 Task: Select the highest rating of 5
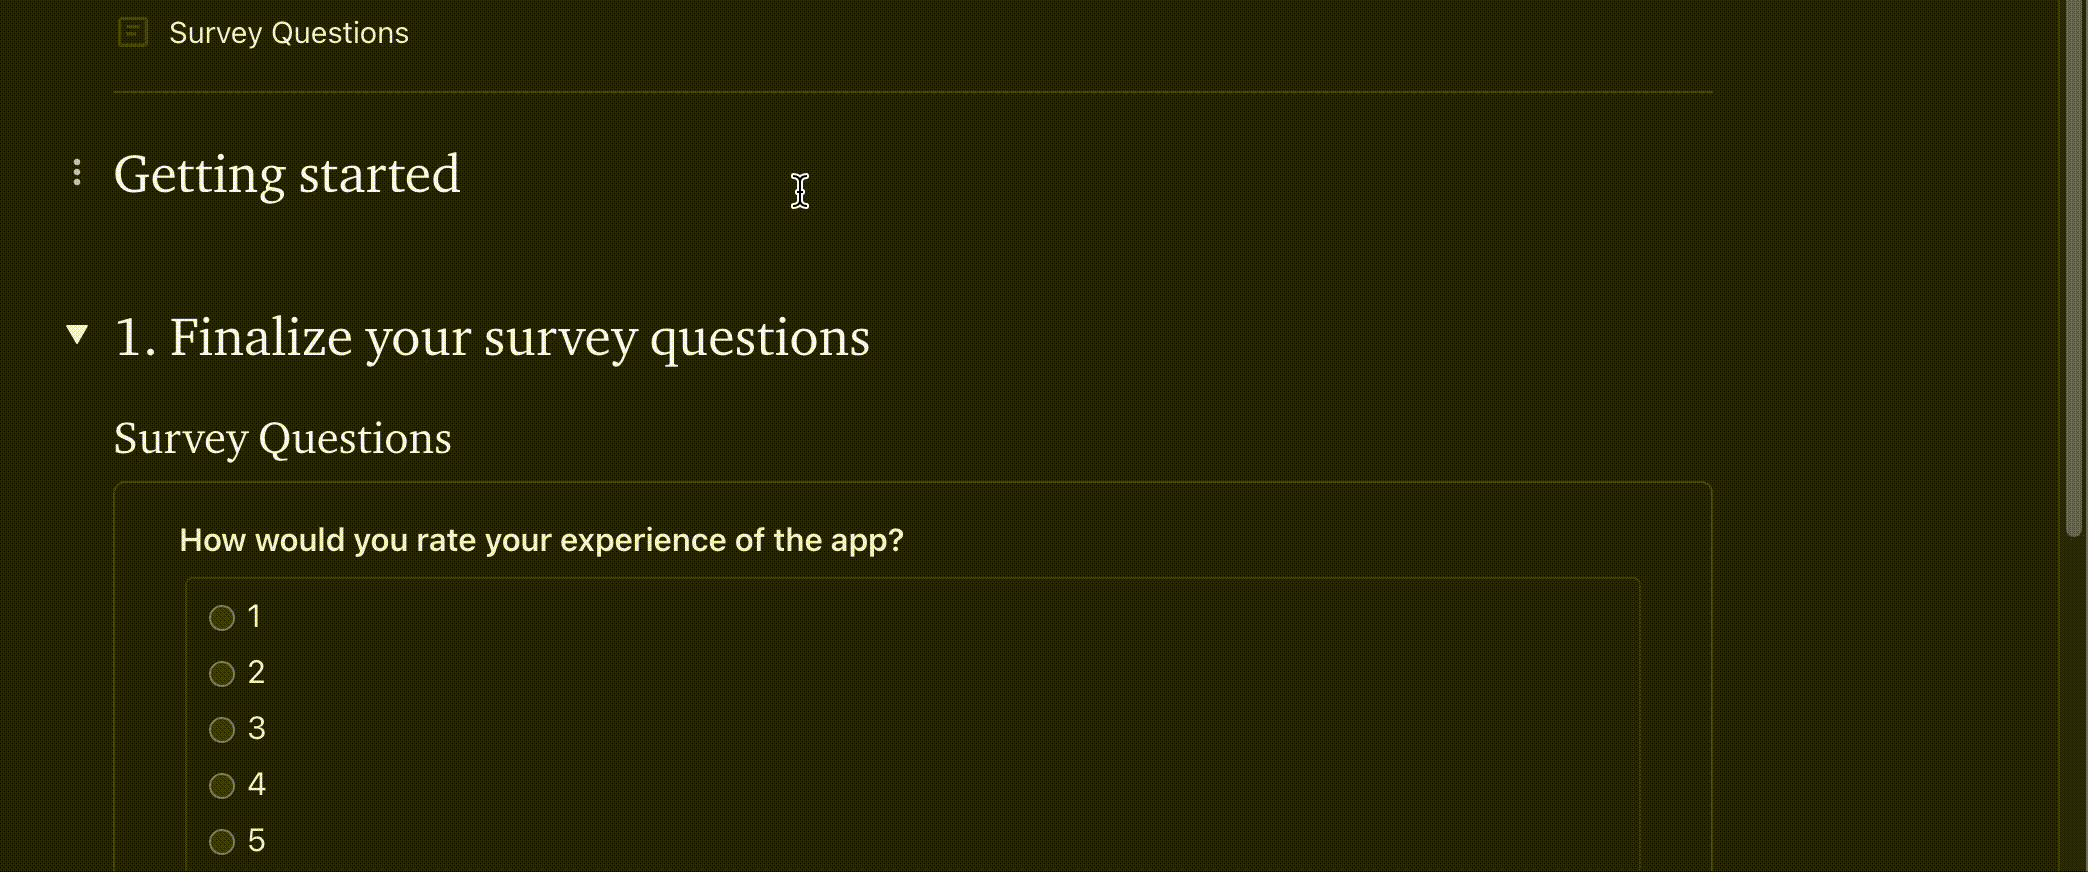pyautogui.click(x=222, y=841)
